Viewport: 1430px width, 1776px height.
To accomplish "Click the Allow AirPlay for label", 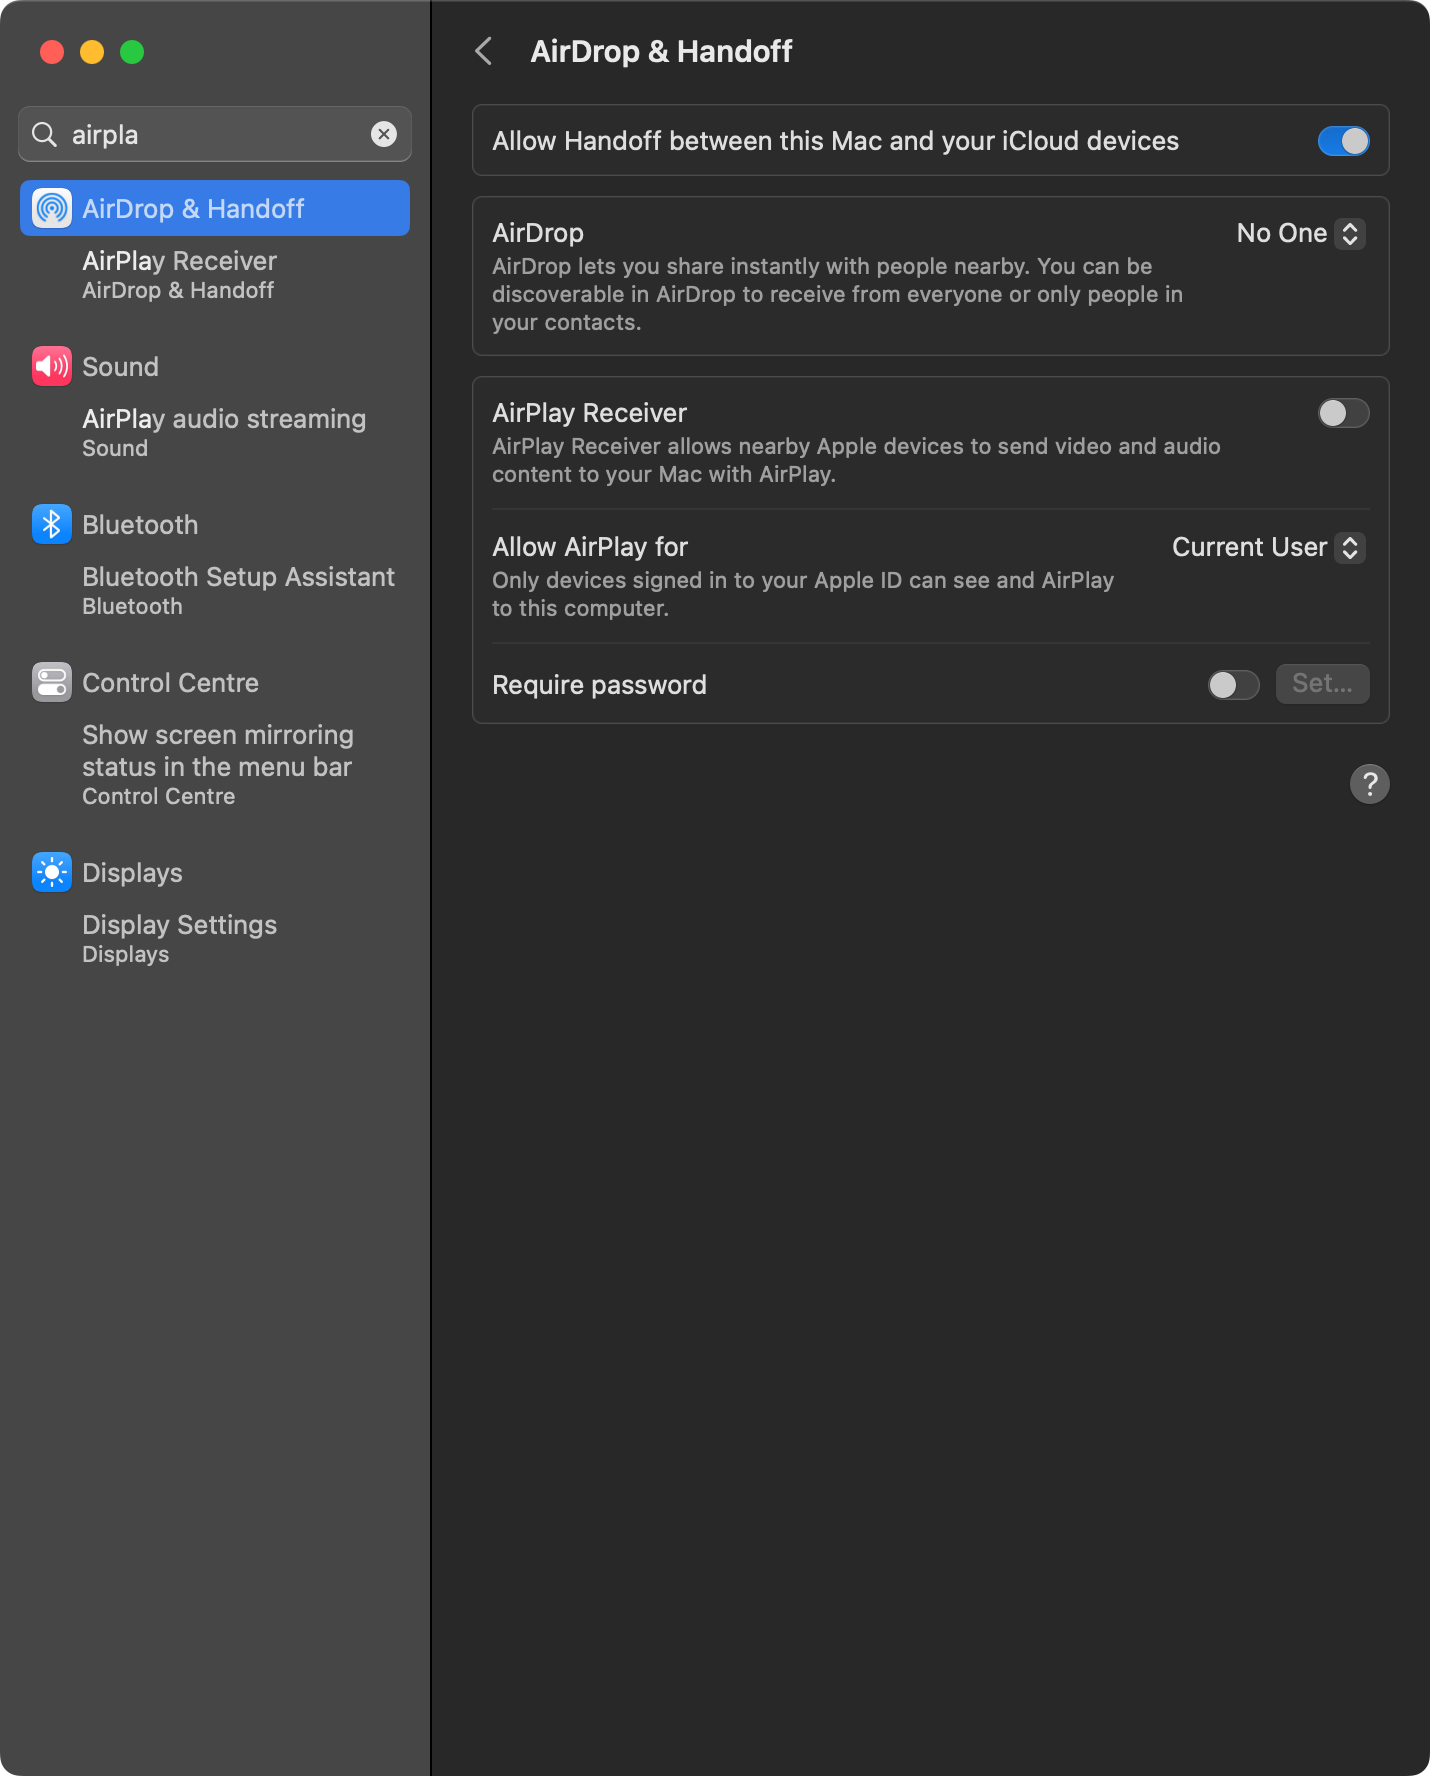I will coord(590,547).
